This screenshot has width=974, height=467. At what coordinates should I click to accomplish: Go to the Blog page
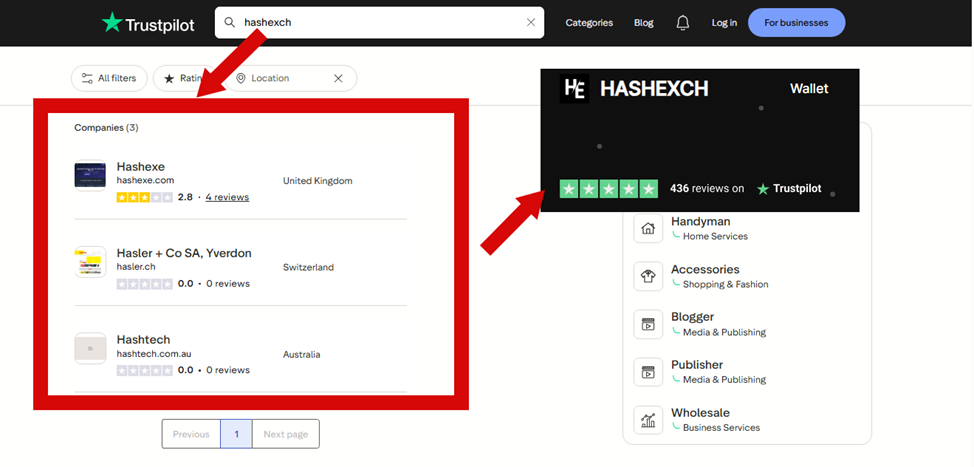click(644, 23)
